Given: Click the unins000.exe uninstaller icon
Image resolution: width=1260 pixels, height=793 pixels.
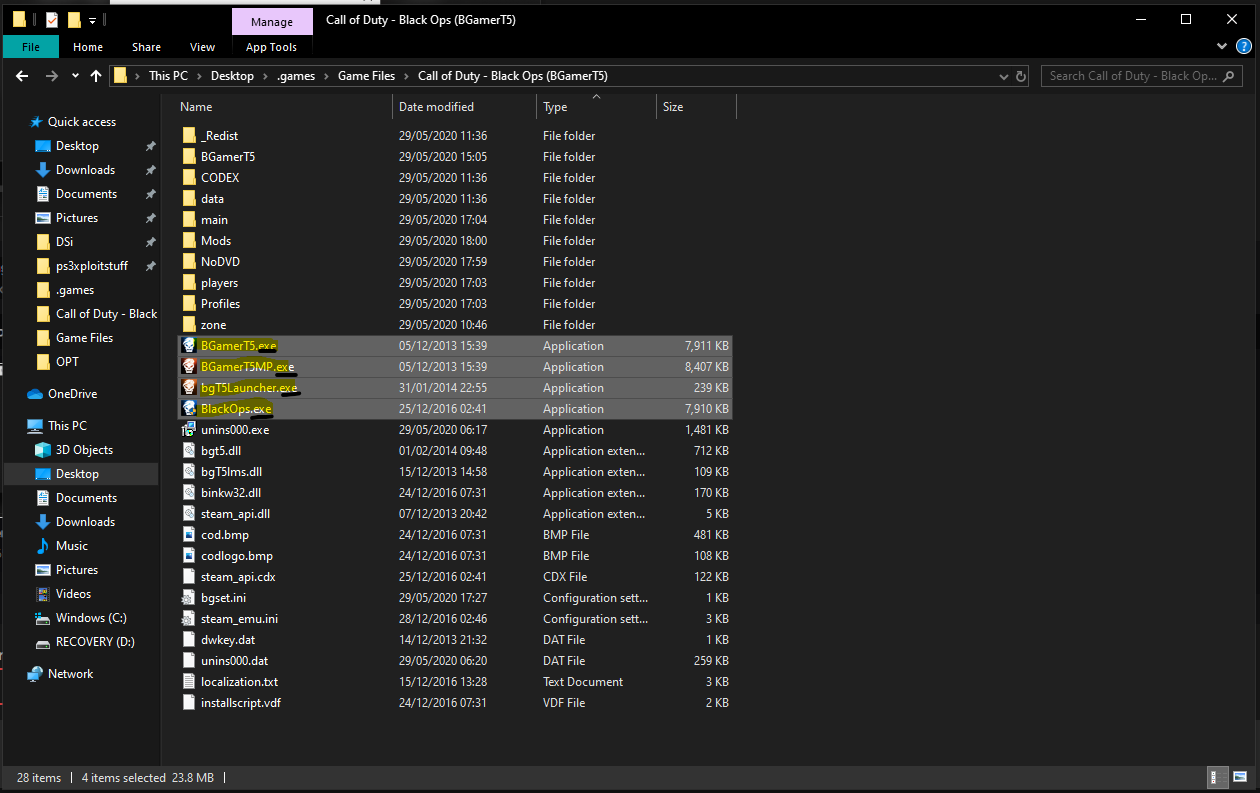Looking at the screenshot, I should [x=189, y=430].
